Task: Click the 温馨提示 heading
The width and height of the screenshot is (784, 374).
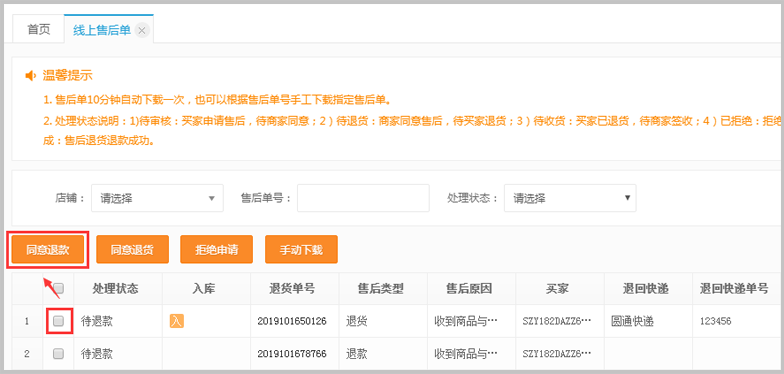Action: [x=68, y=76]
